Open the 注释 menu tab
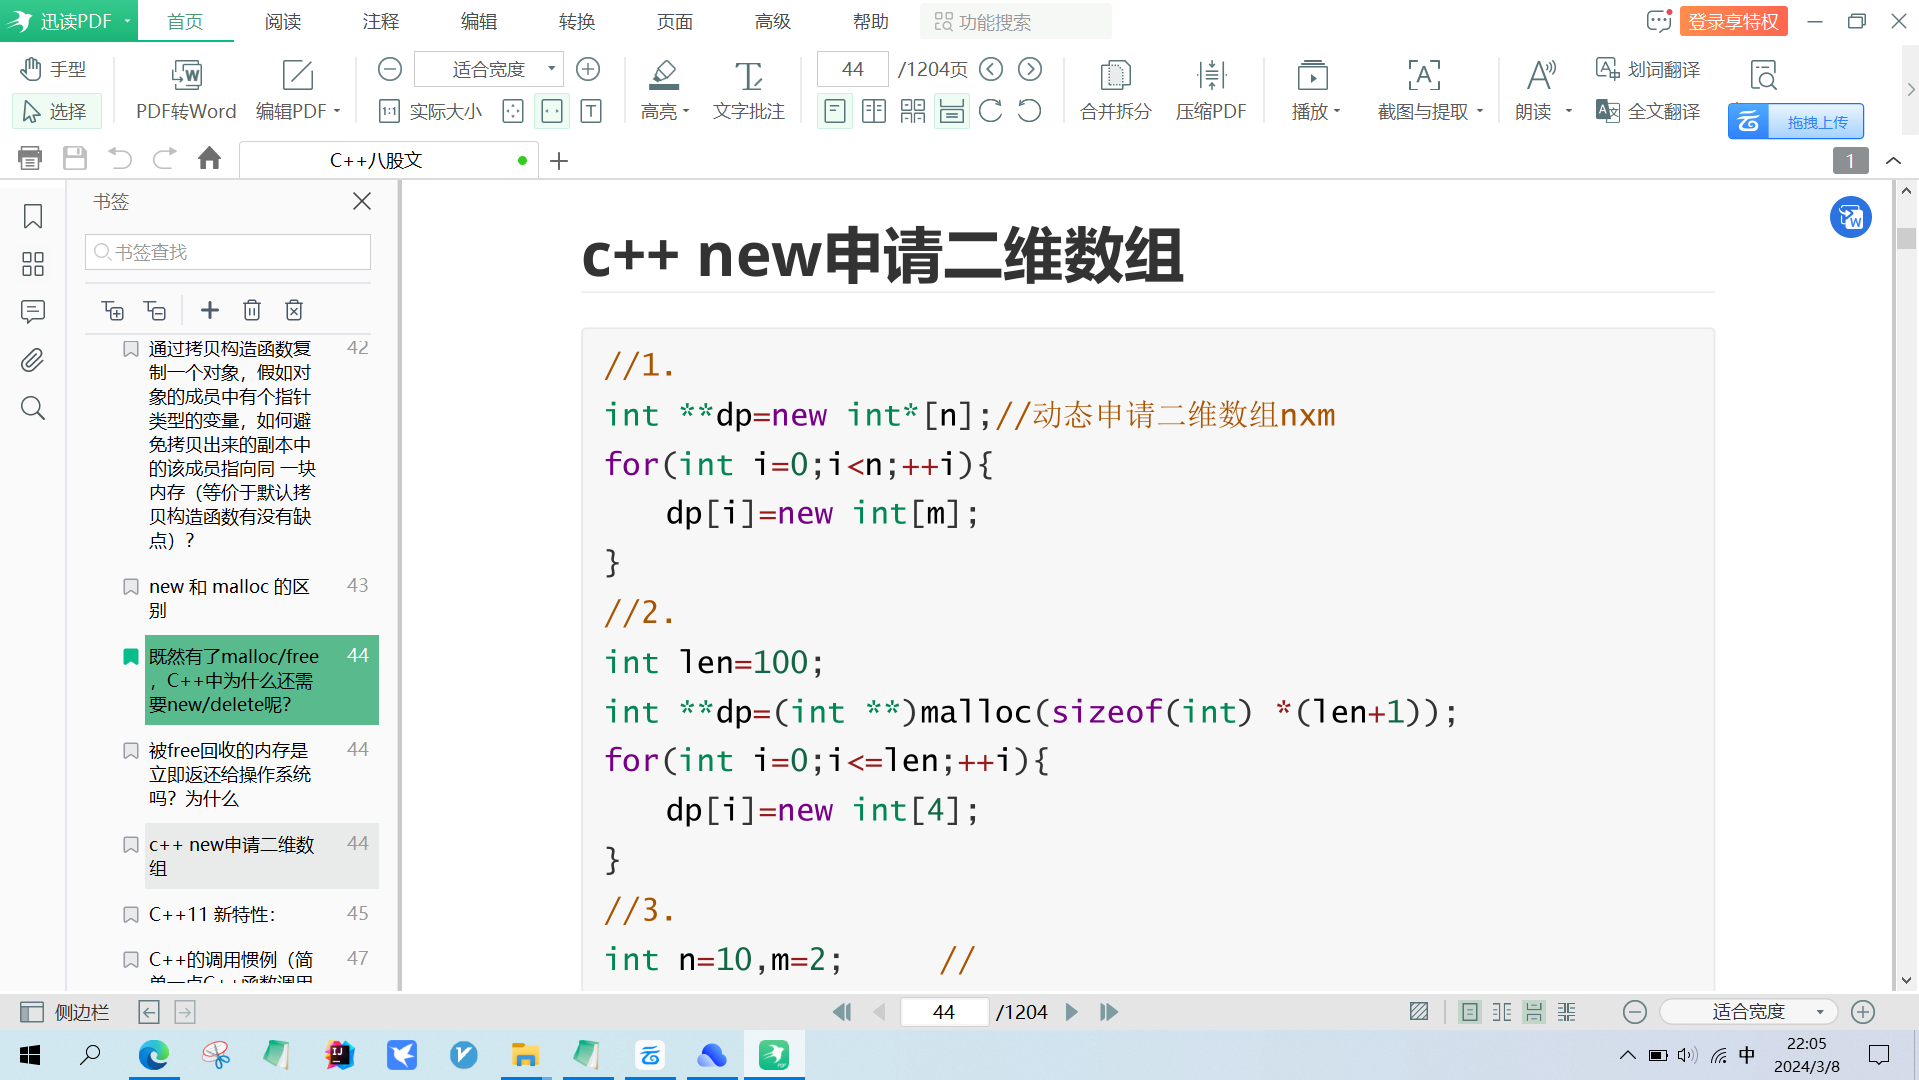Viewport: 1919px width, 1080px height. tap(381, 21)
